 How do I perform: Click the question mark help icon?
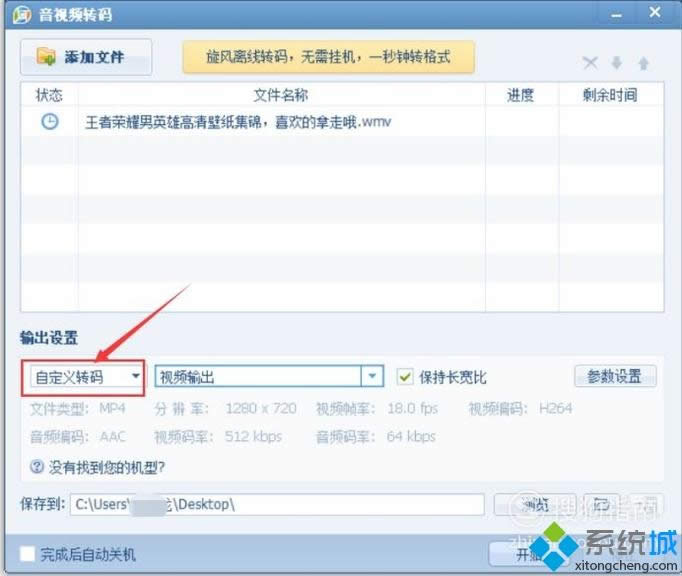click(37, 467)
